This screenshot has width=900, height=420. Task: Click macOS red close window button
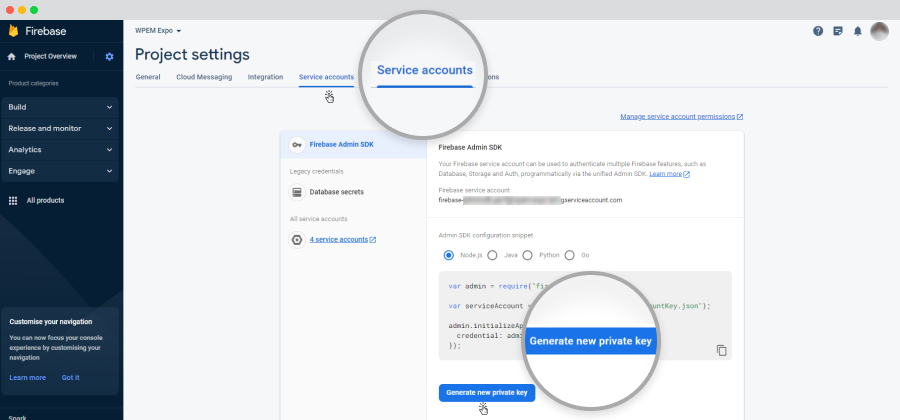pyautogui.click(x=10, y=10)
